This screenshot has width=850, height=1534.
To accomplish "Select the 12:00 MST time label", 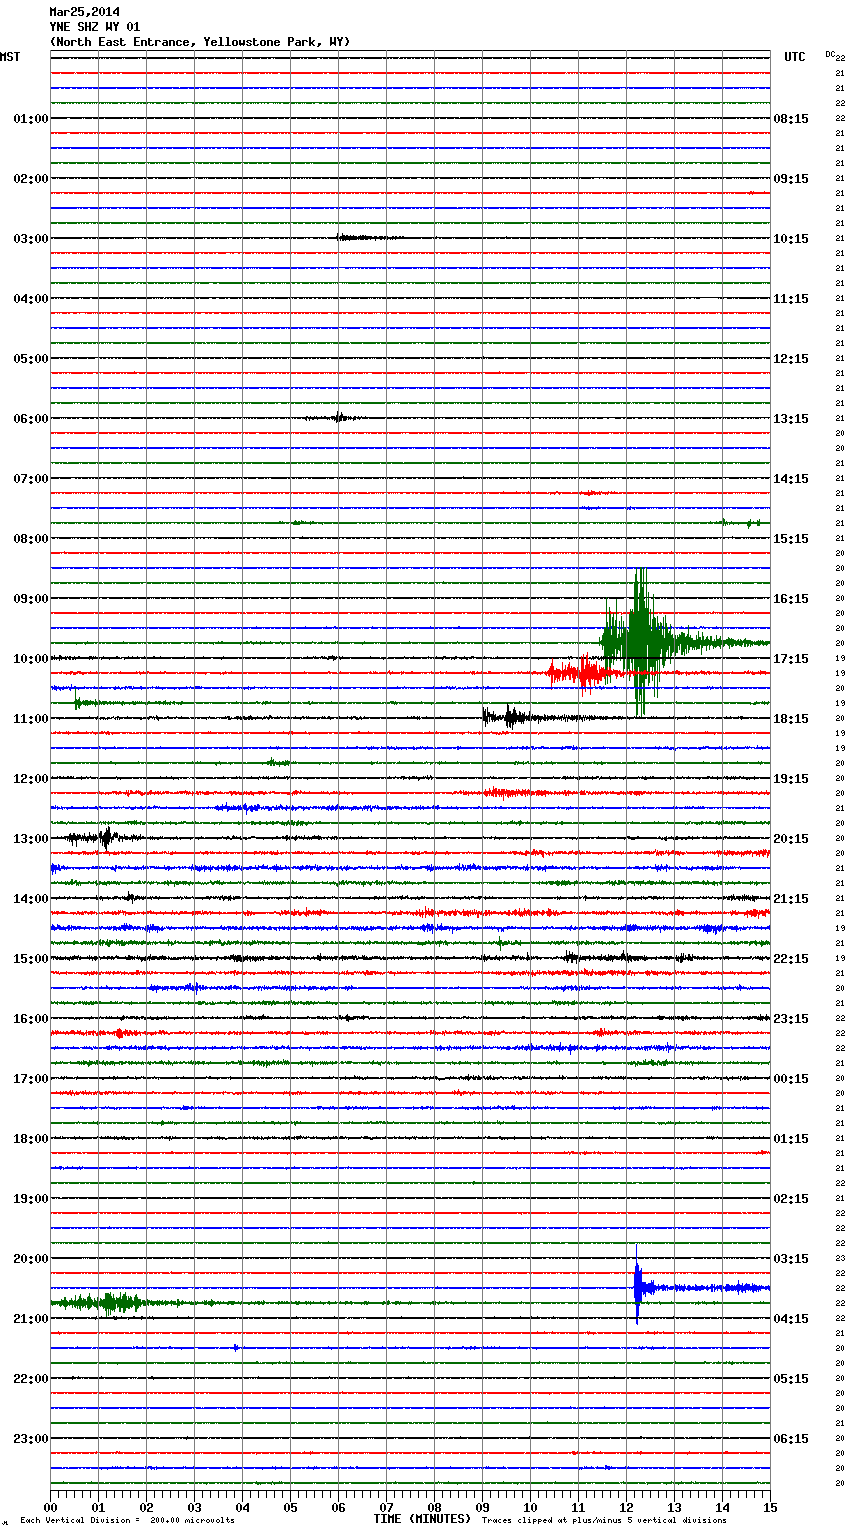I will point(31,779).
